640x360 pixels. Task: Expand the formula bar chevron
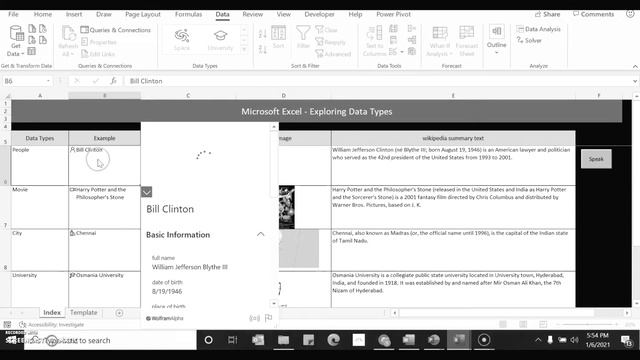[635, 81]
